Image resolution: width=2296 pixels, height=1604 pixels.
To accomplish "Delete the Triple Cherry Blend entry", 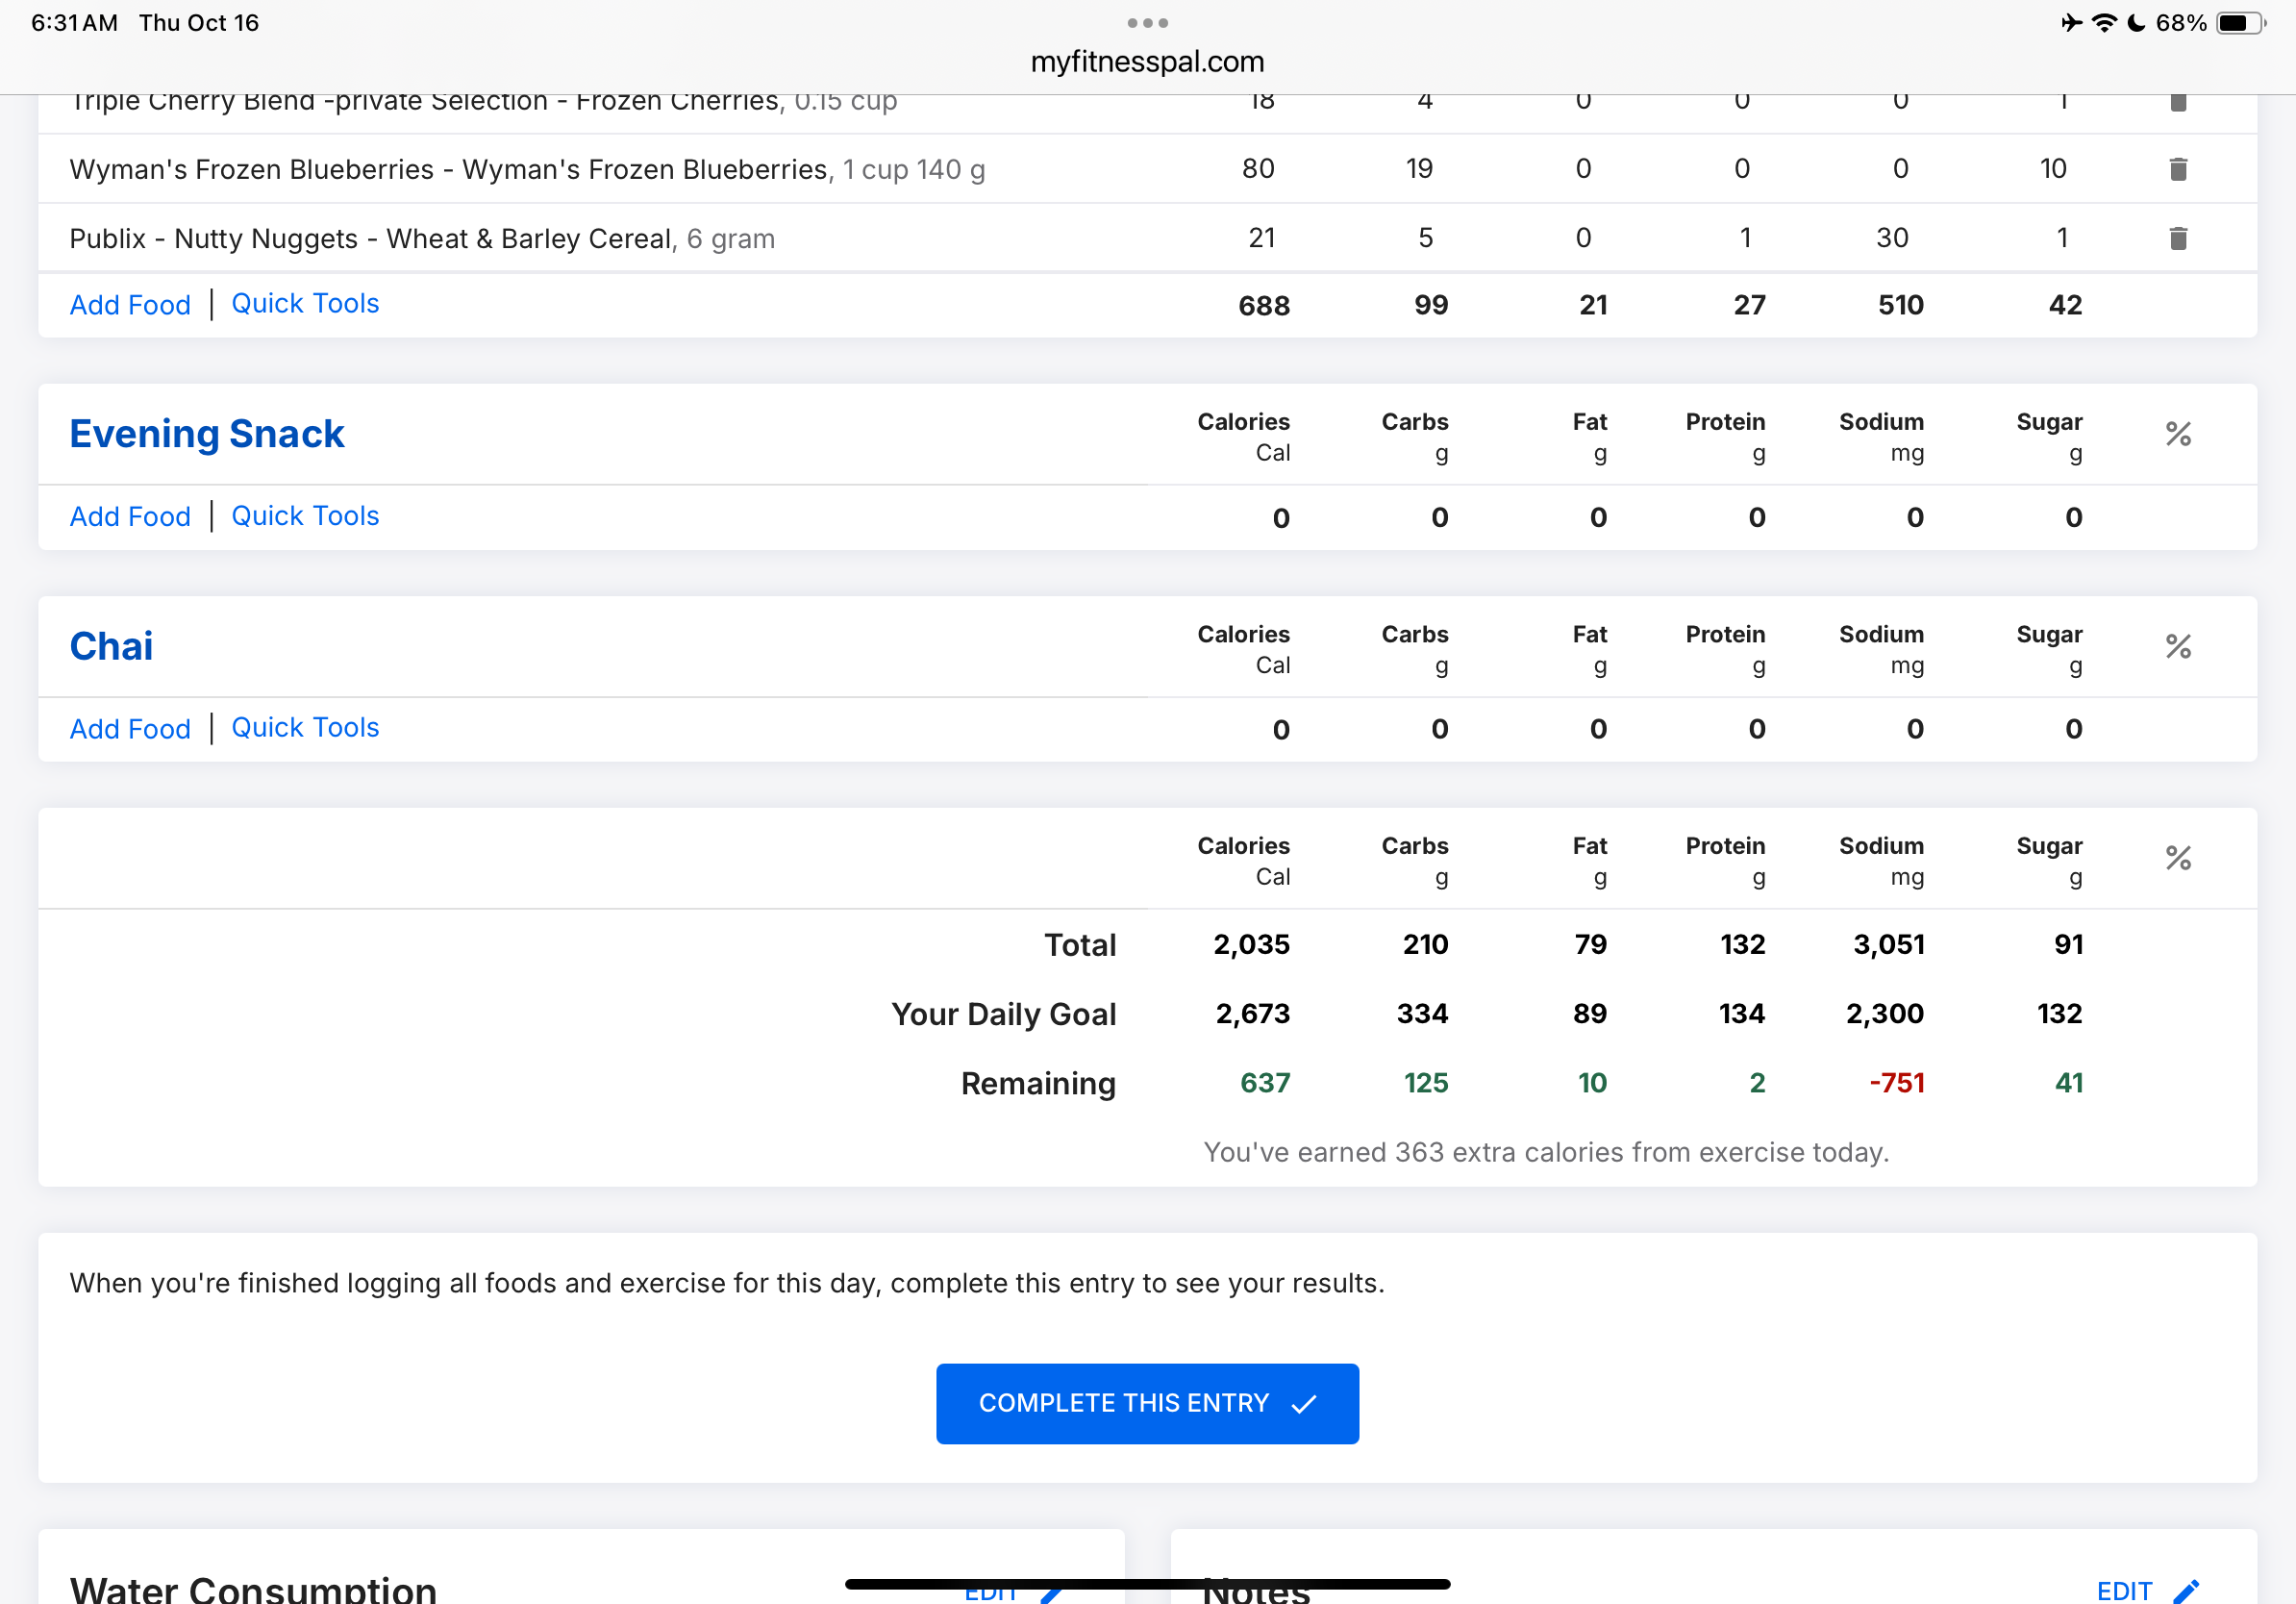I will pos(2178,102).
